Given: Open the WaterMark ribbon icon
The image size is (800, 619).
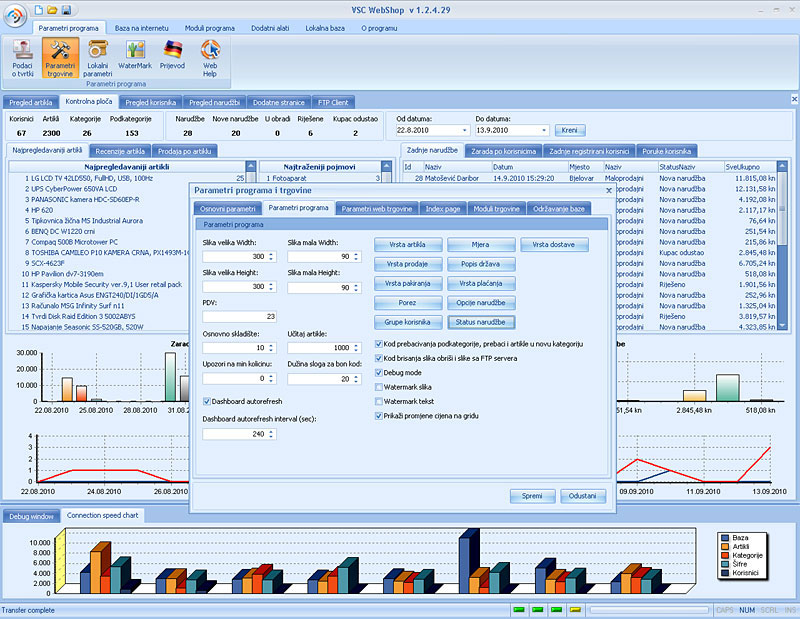Looking at the screenshot, I should [x=135, y=55].
